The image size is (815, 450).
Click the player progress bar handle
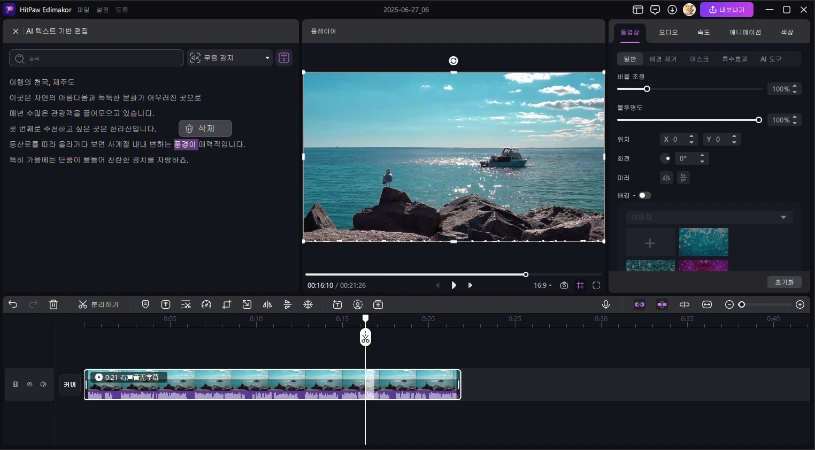(x=525, y=274)
